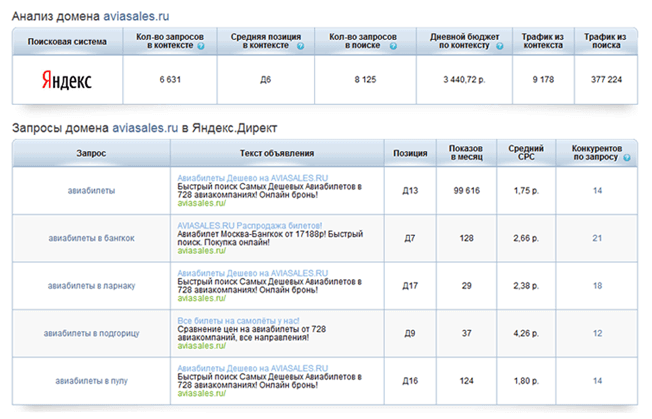Select impressions value 99 616
Viewport: 652px width, 419px height.
click(x=467, y=190)
